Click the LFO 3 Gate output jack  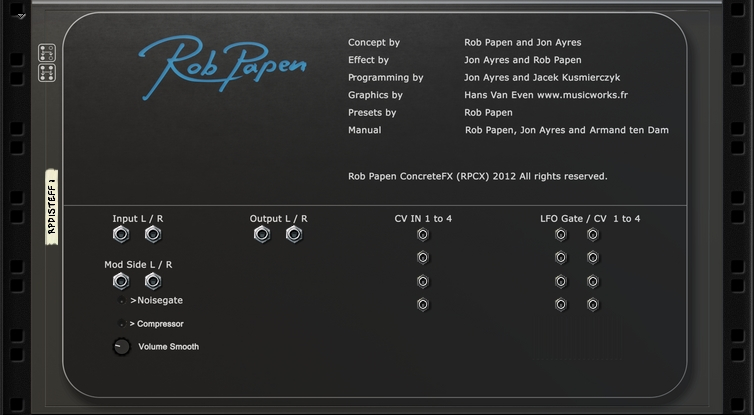coord(561,281)
